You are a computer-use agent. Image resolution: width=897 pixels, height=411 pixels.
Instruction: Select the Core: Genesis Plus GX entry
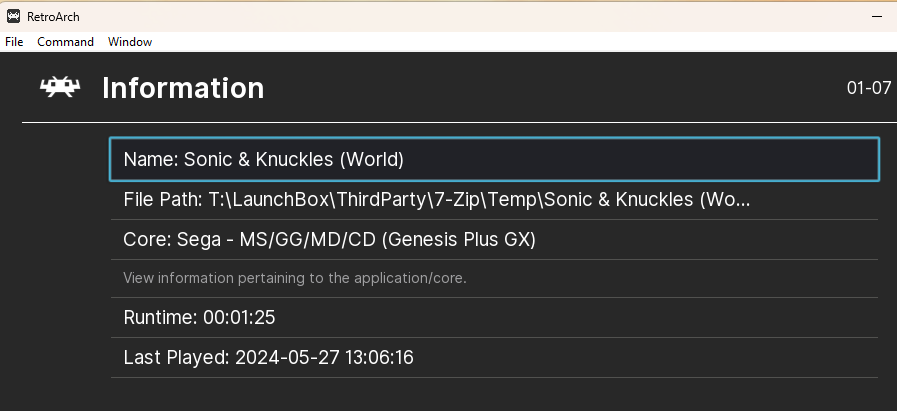coord(494,239)
